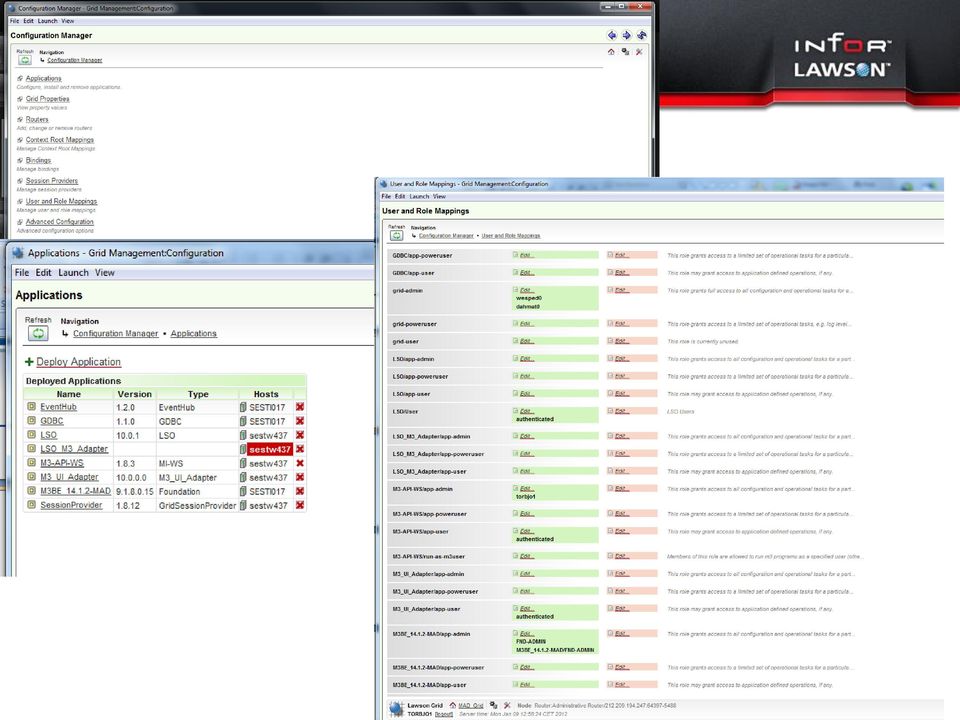Open the Routers configuration link
This screenshot has height=720, width=960.
[37, 119]
